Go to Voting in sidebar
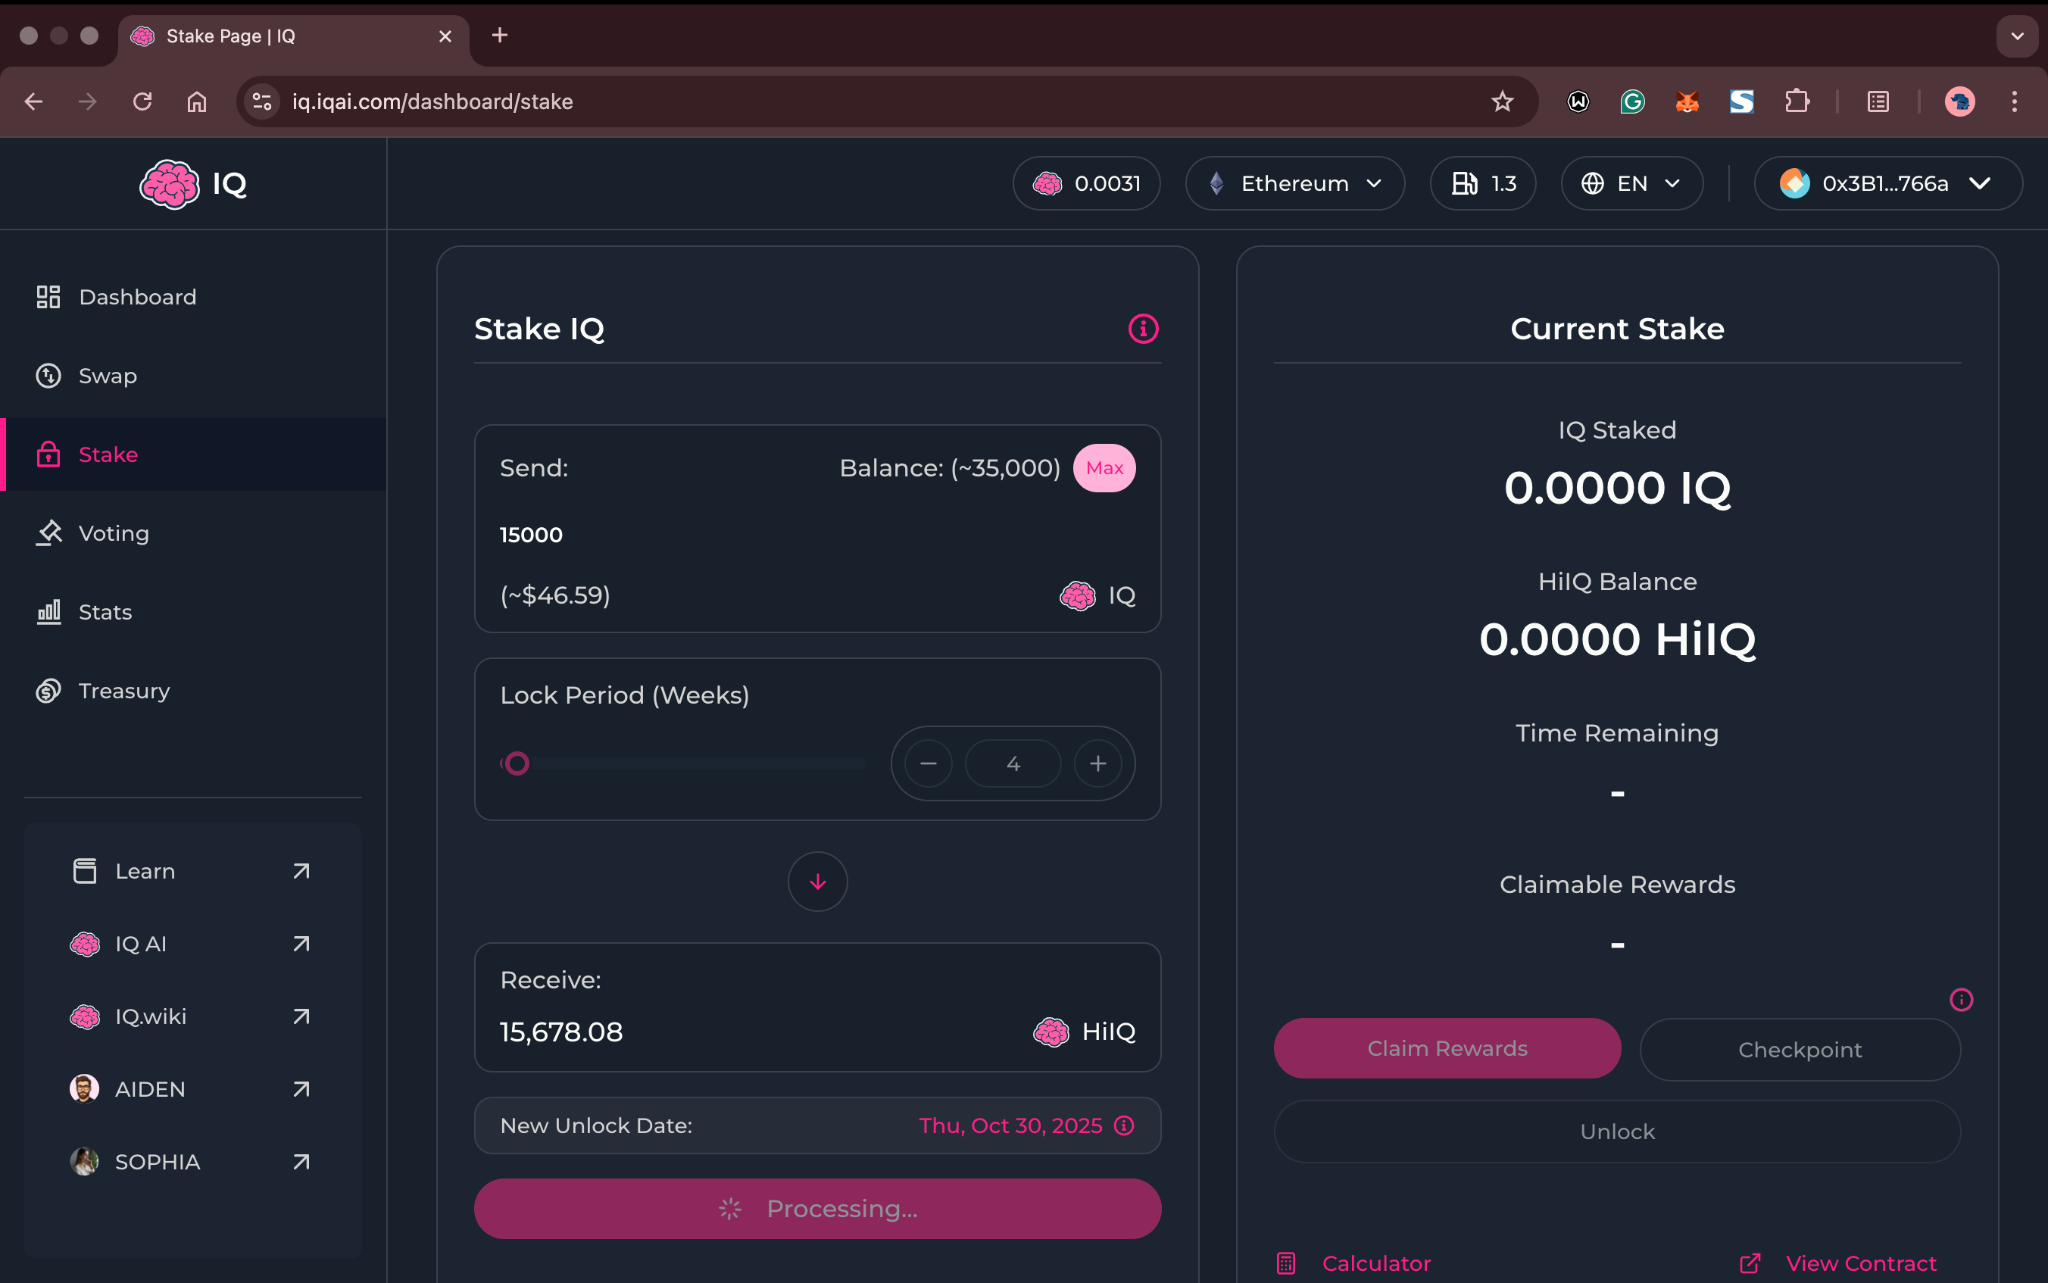 click(113, 533)
